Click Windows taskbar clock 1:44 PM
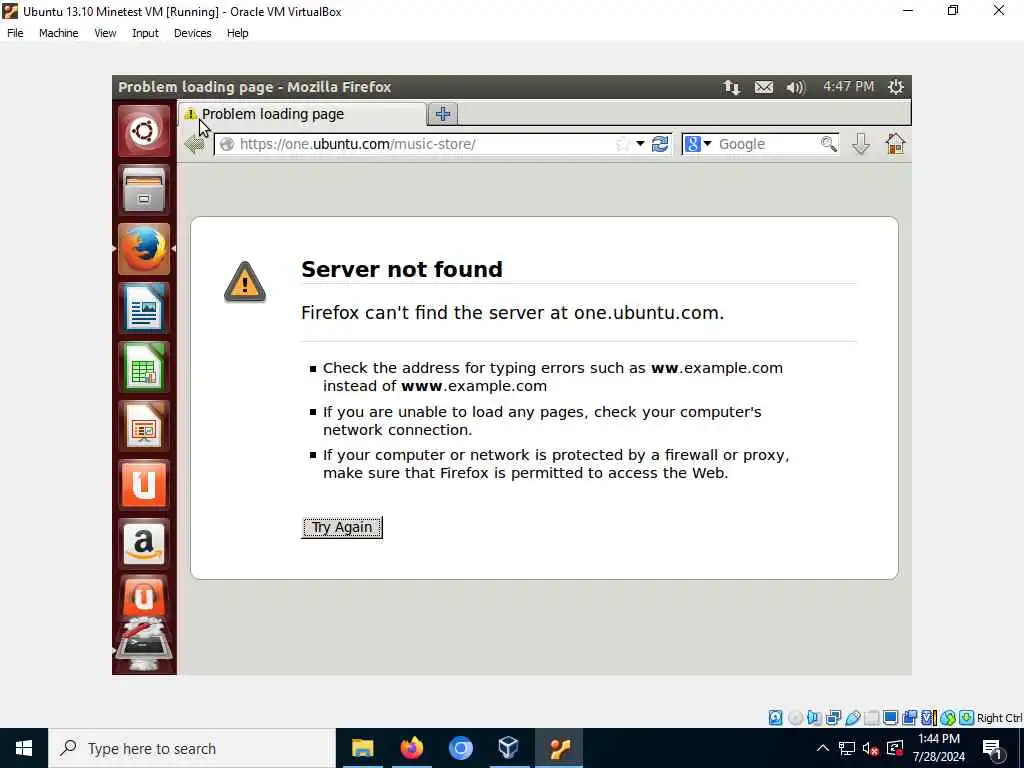This screenshot has height=768, width=1024. coord(938,748)
